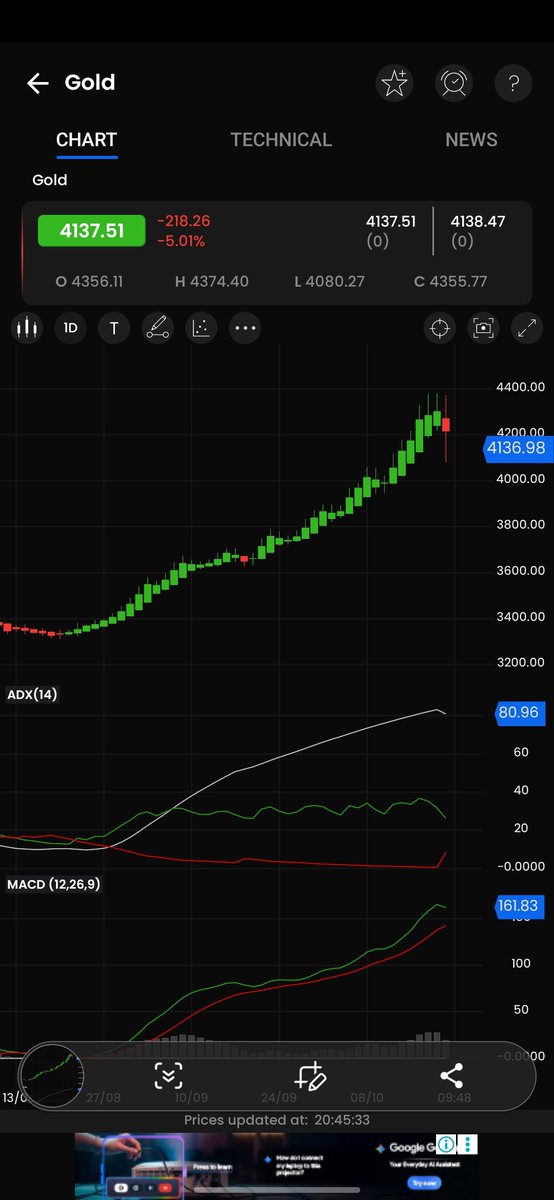Tap the latest red candlestick on chart
This screenshot has width=554, height=1200.
pos(446,425)
